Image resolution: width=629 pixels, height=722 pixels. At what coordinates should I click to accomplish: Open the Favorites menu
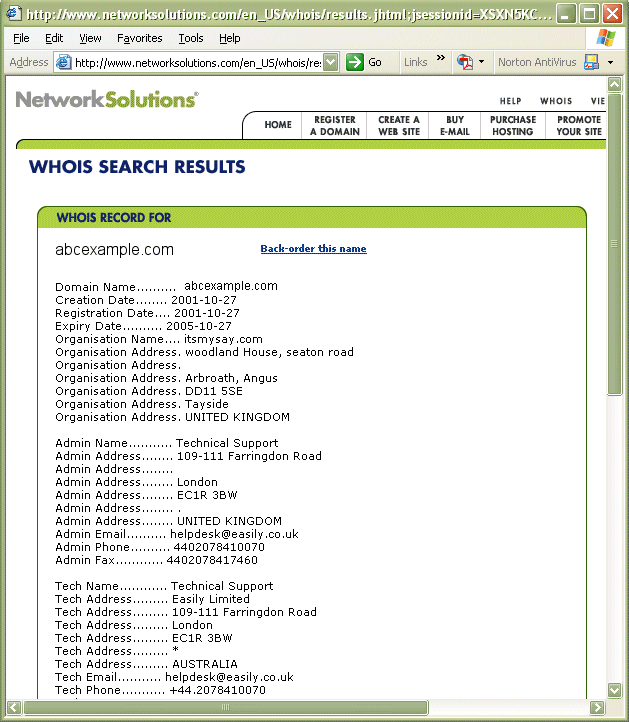point(139,38)
